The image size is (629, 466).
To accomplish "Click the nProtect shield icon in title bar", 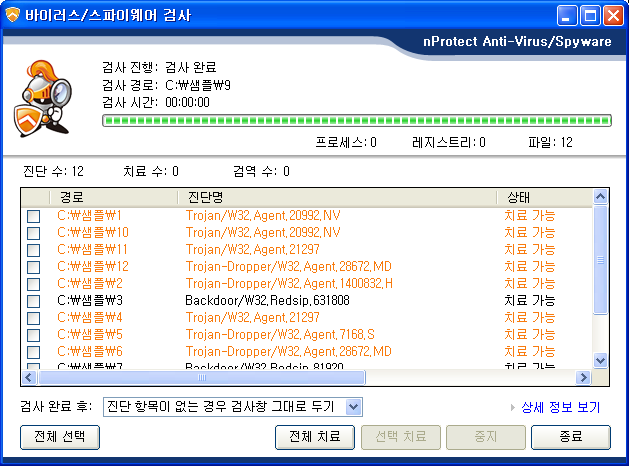I will click(12, 15).
